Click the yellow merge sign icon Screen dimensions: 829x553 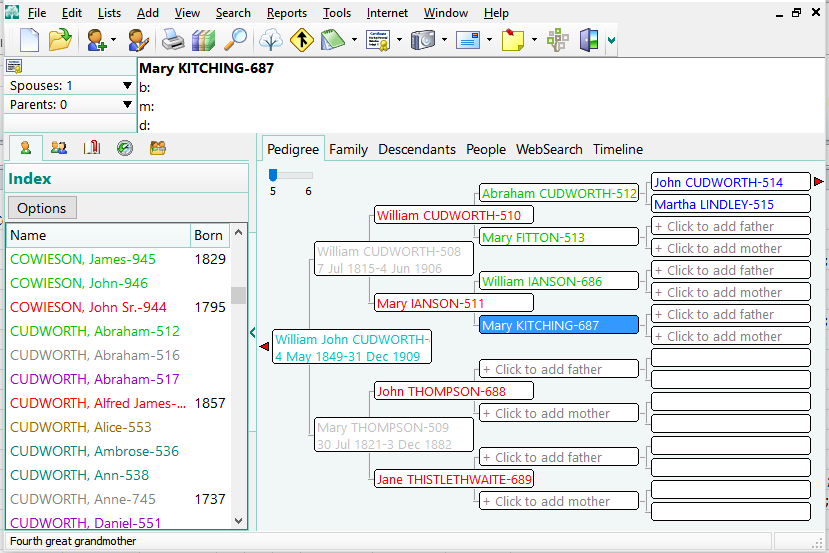pyautogui.click(x=302, y=40)
